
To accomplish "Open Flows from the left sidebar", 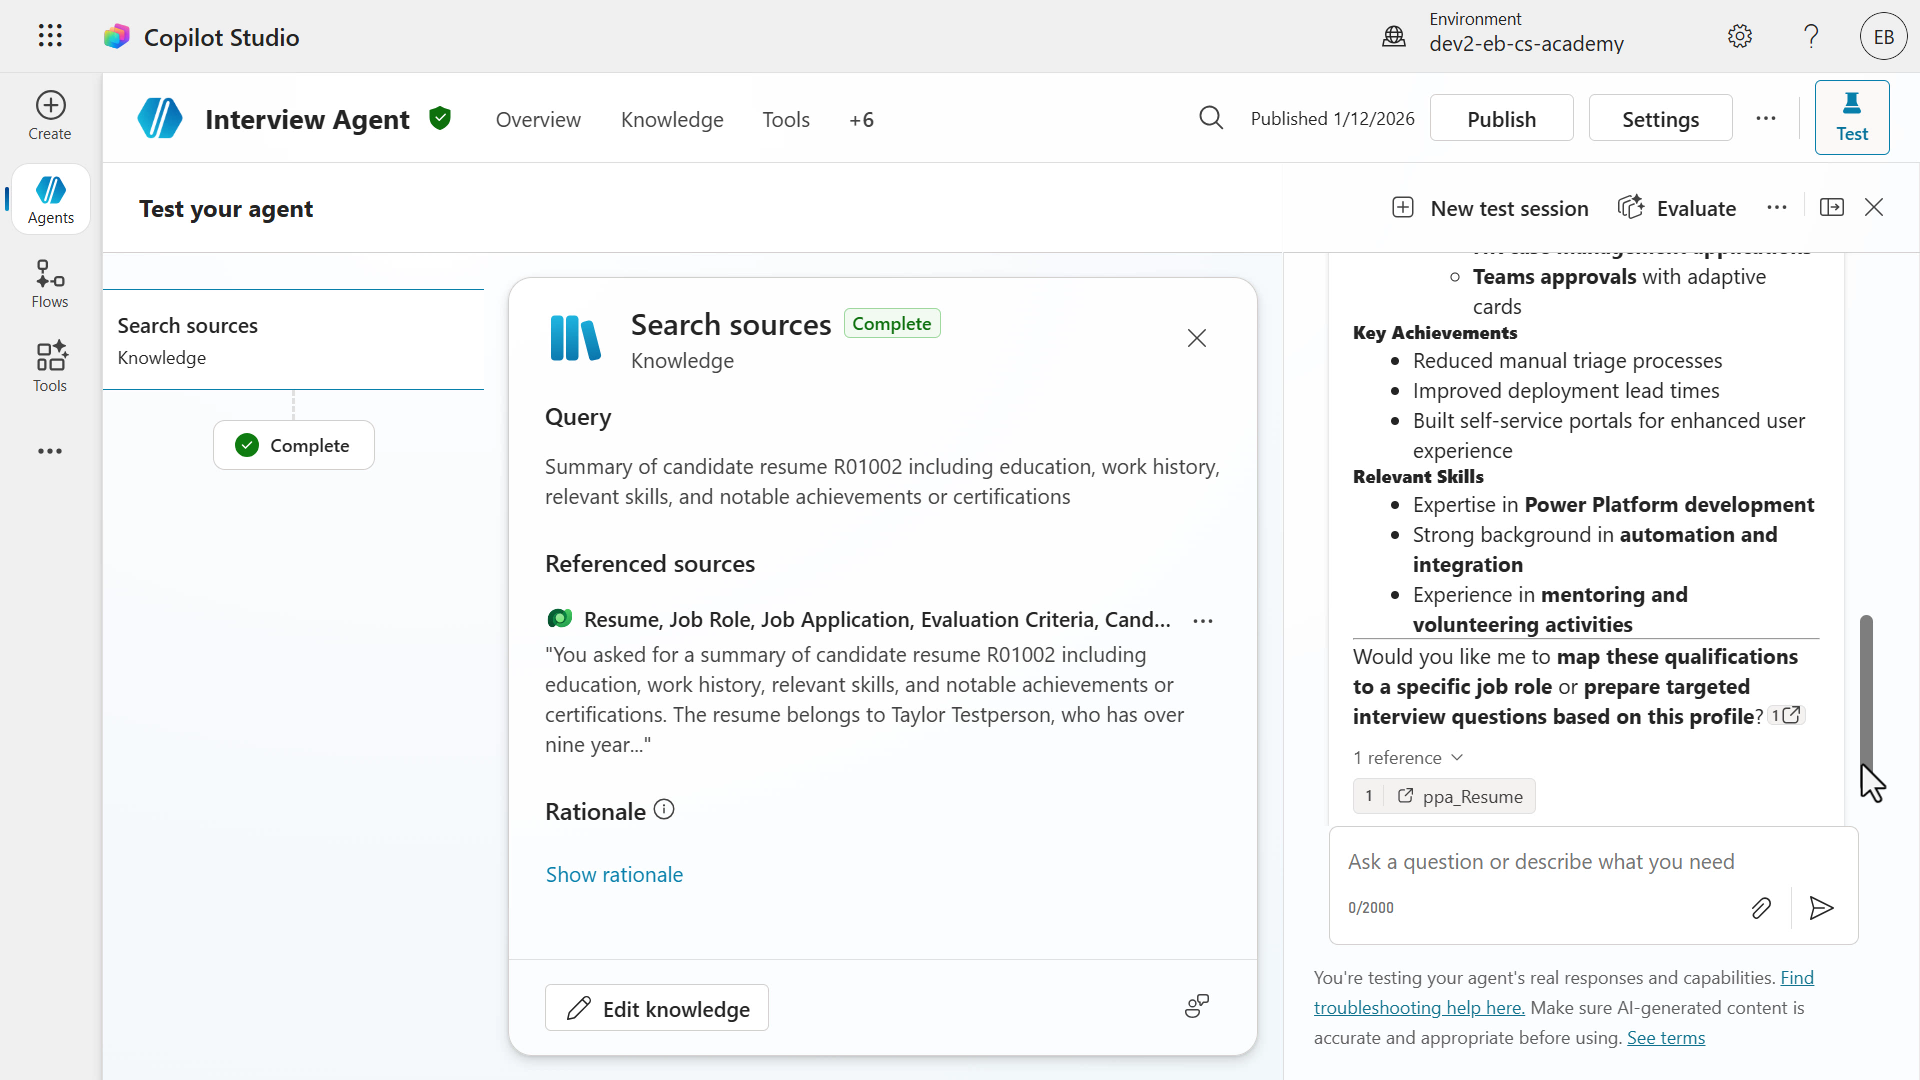I will tap(50, 284).
